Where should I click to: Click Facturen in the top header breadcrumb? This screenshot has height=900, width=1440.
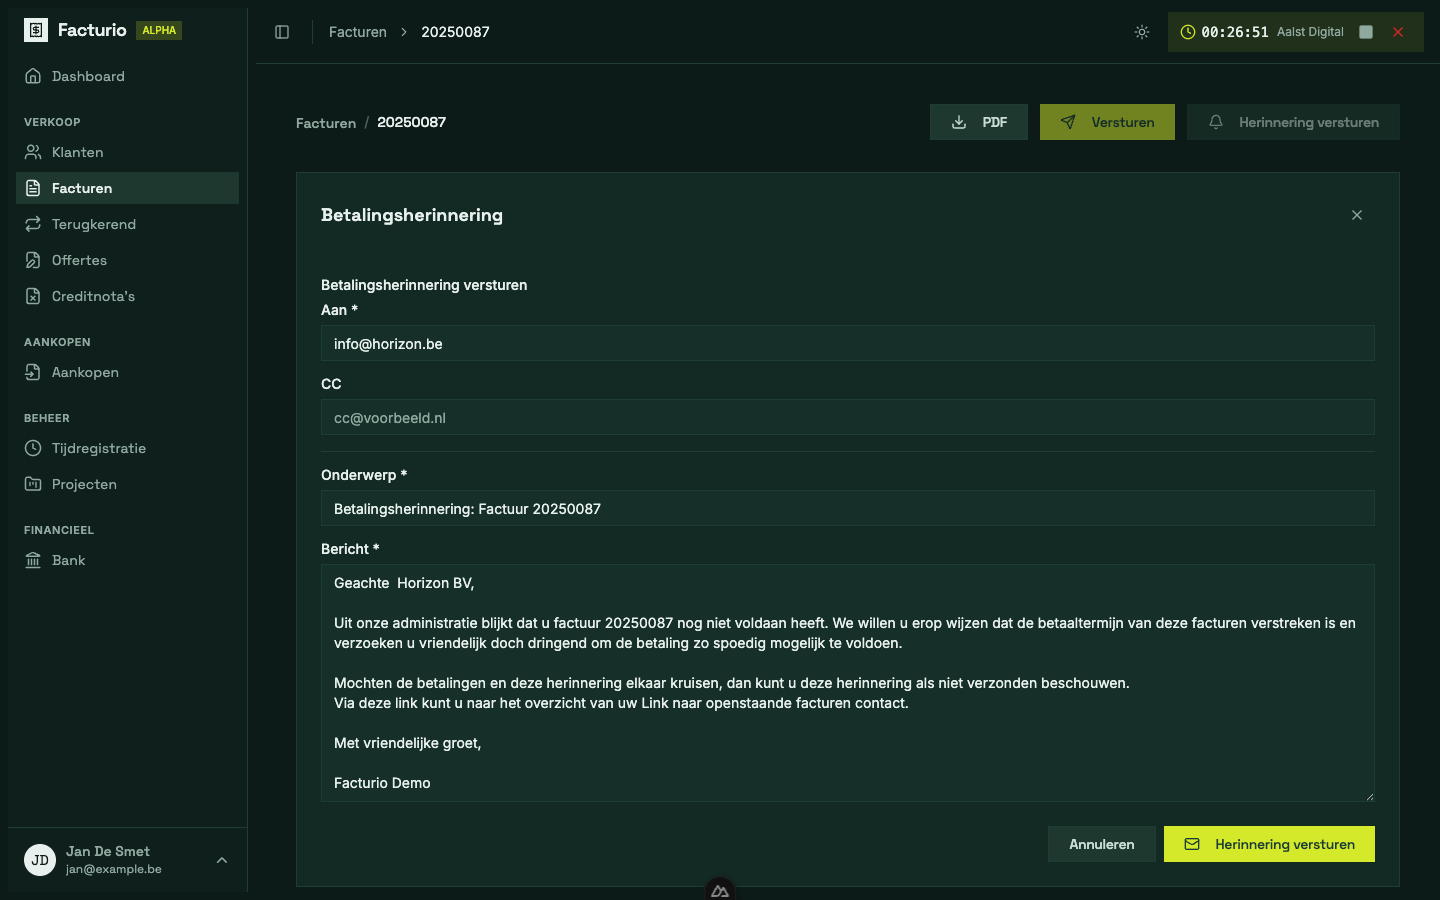pos(358,32)
